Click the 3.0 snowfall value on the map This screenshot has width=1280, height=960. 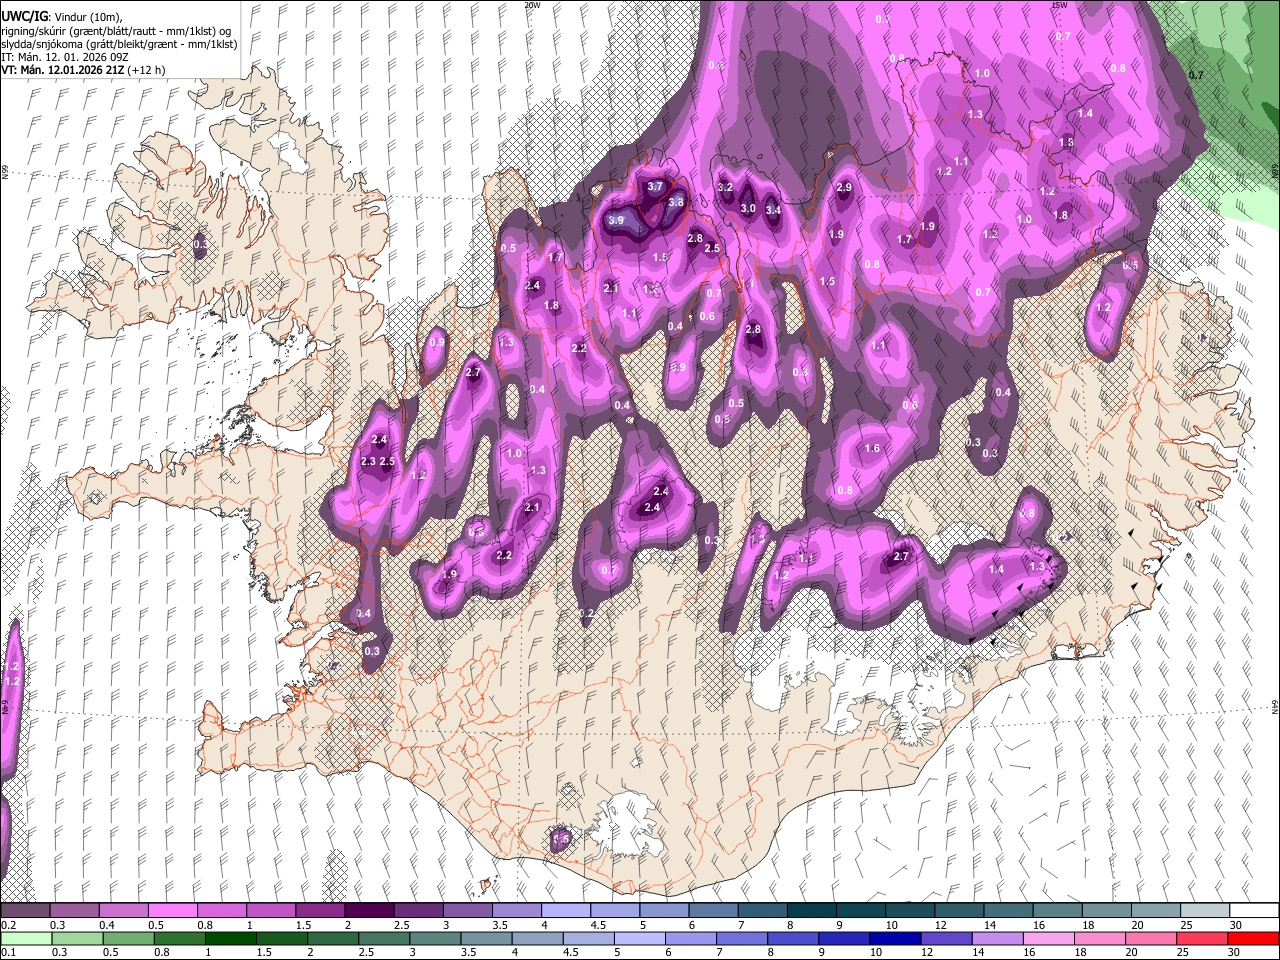748,208
